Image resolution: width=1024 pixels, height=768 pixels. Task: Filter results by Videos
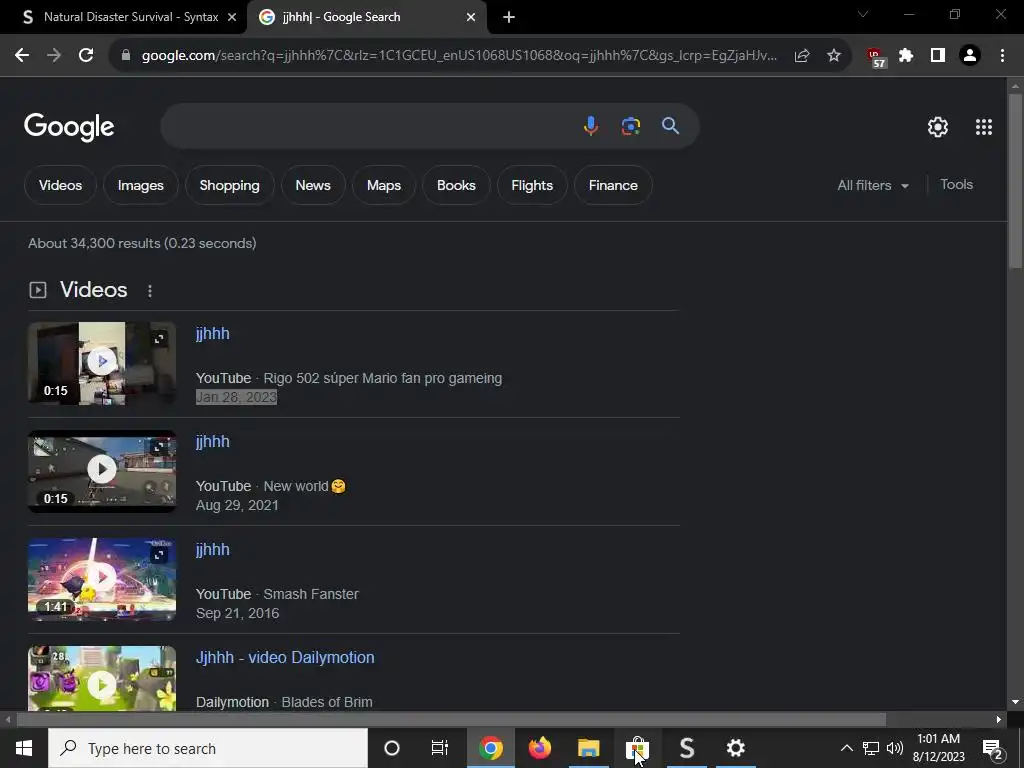pos(60,185)
